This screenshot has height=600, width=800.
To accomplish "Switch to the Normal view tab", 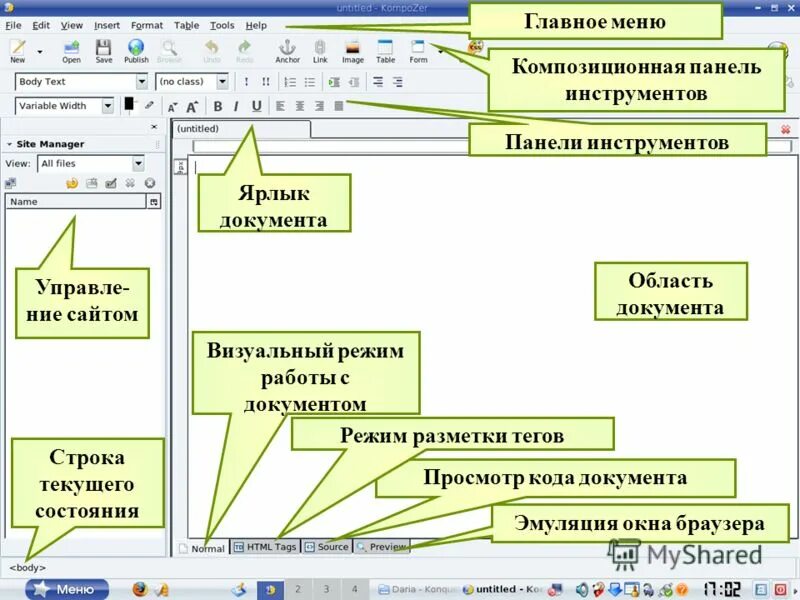I will pyautogui.click(x=203, y=548).
